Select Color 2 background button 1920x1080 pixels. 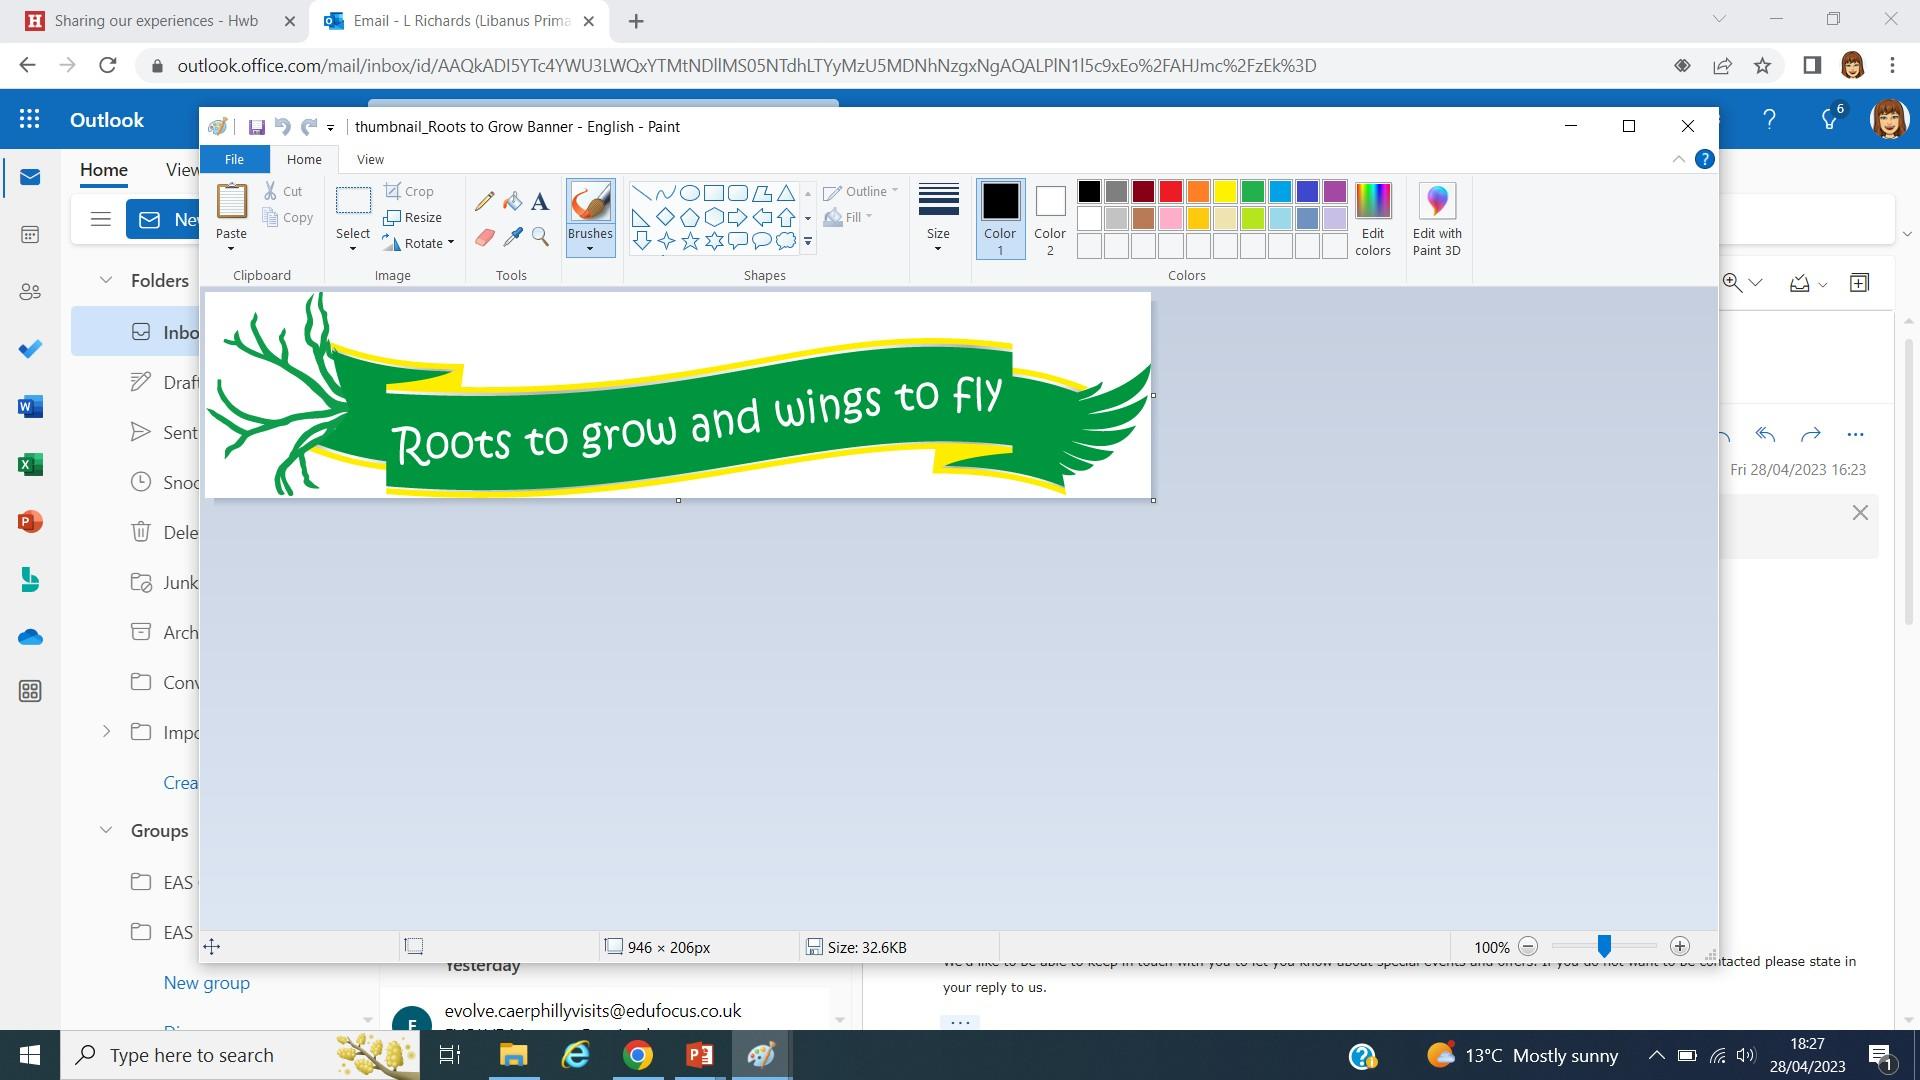[x=1050, y=219]
